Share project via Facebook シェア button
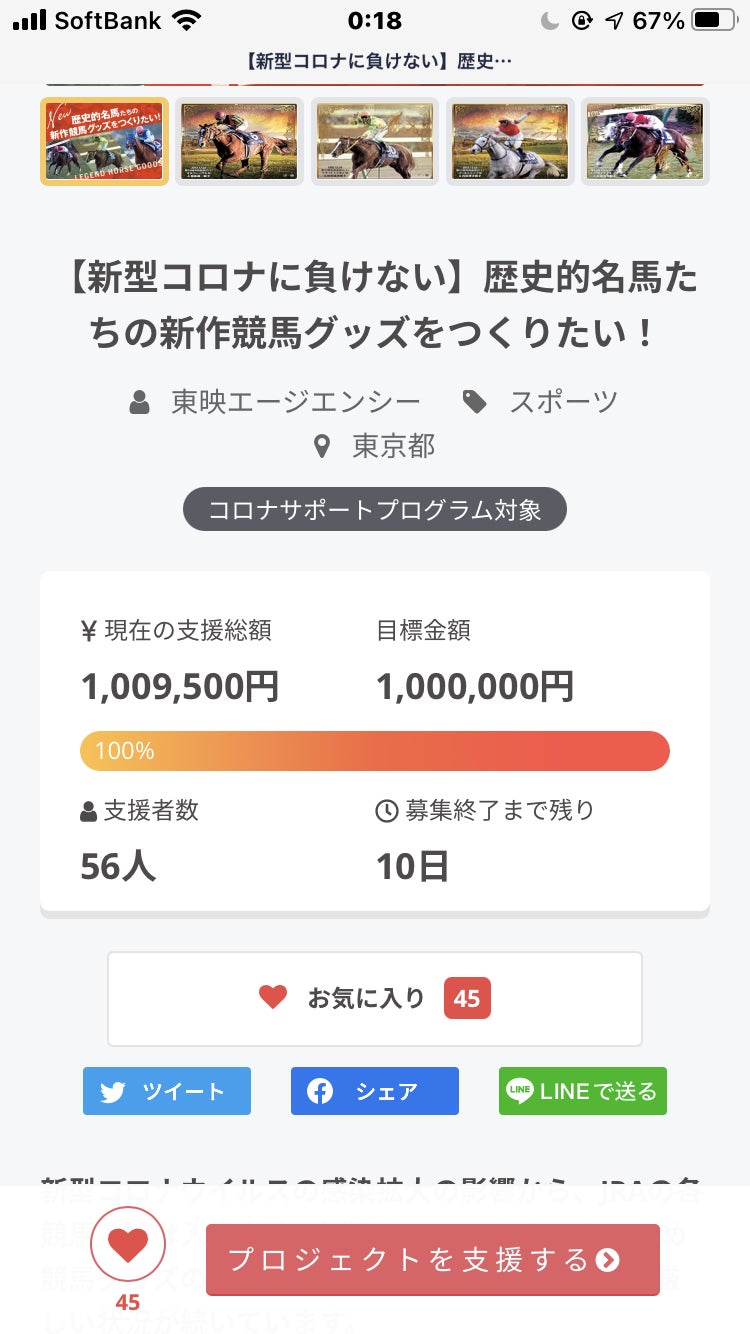 click(375, 1091)
